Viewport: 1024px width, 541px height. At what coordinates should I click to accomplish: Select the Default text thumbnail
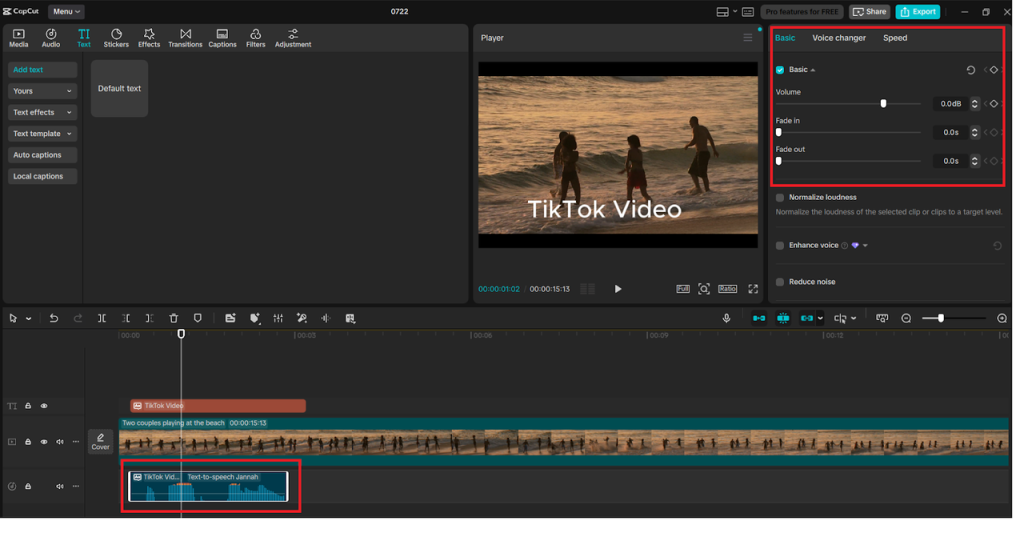pyautogui.click(x=119, y=88)
